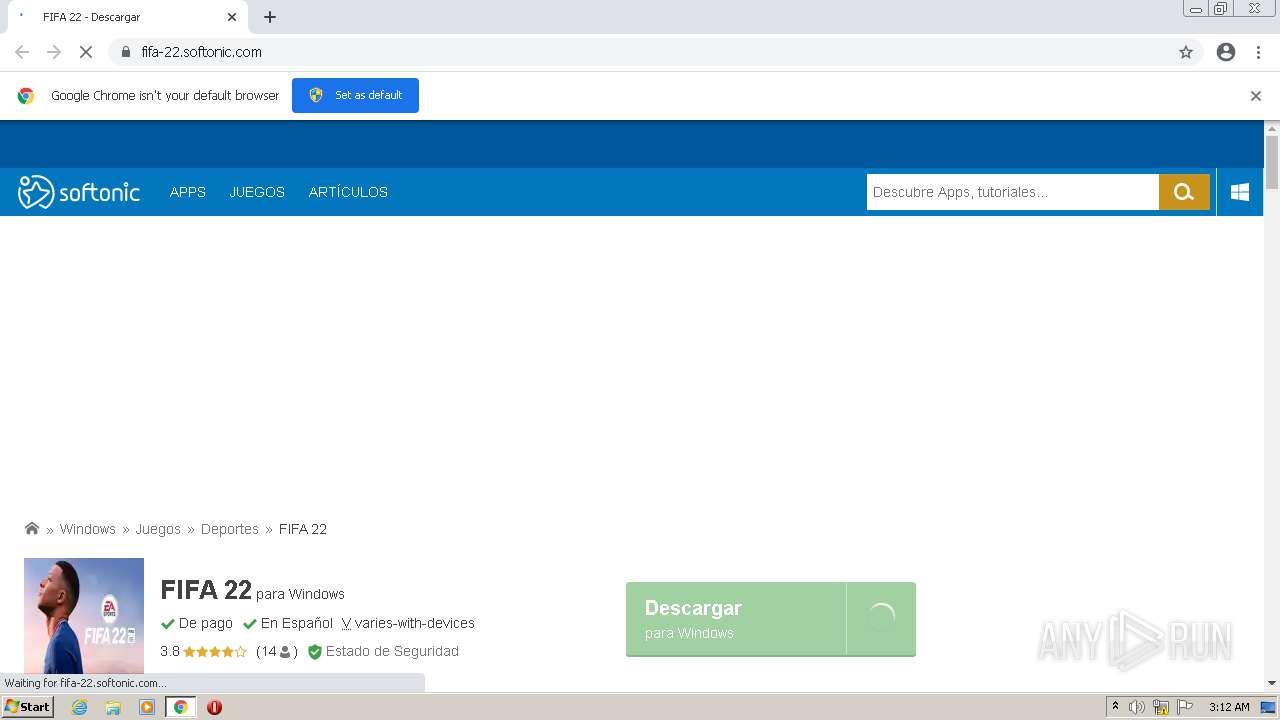
Task: Stop loading the page
Action: 86,52
